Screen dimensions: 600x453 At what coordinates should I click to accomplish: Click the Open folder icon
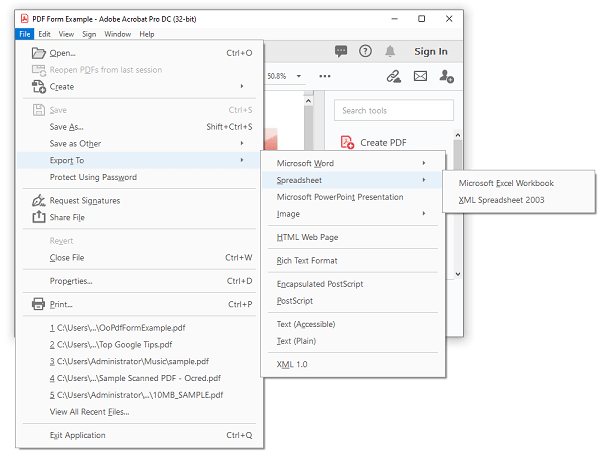[x=39, y=53]
